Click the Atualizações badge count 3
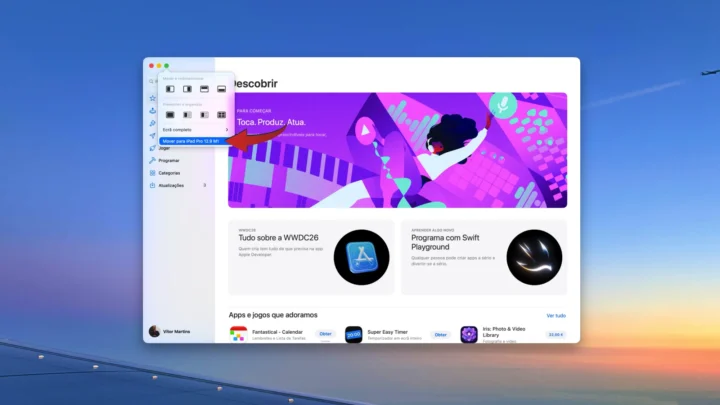Viewport: 720px width, 405px height. pyautogui.click(x=205, y=186)
